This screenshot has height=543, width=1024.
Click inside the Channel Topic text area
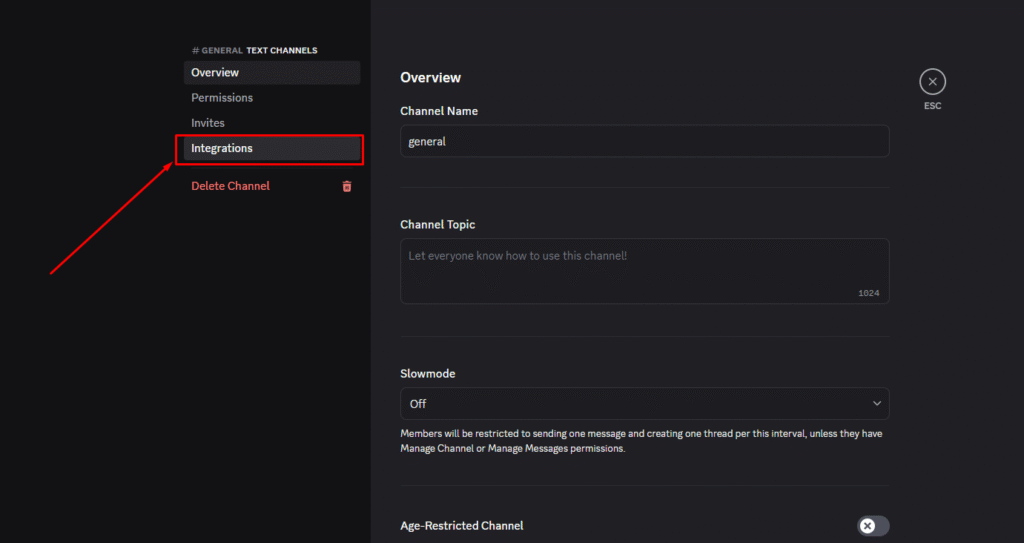(x=645, y=271)
